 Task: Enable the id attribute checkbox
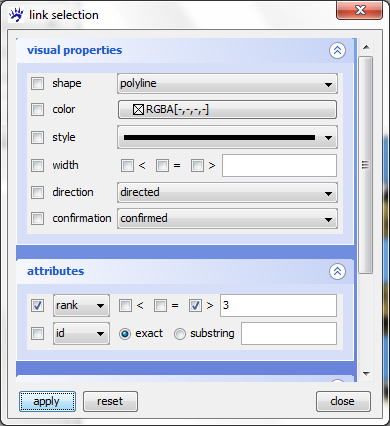37,333
